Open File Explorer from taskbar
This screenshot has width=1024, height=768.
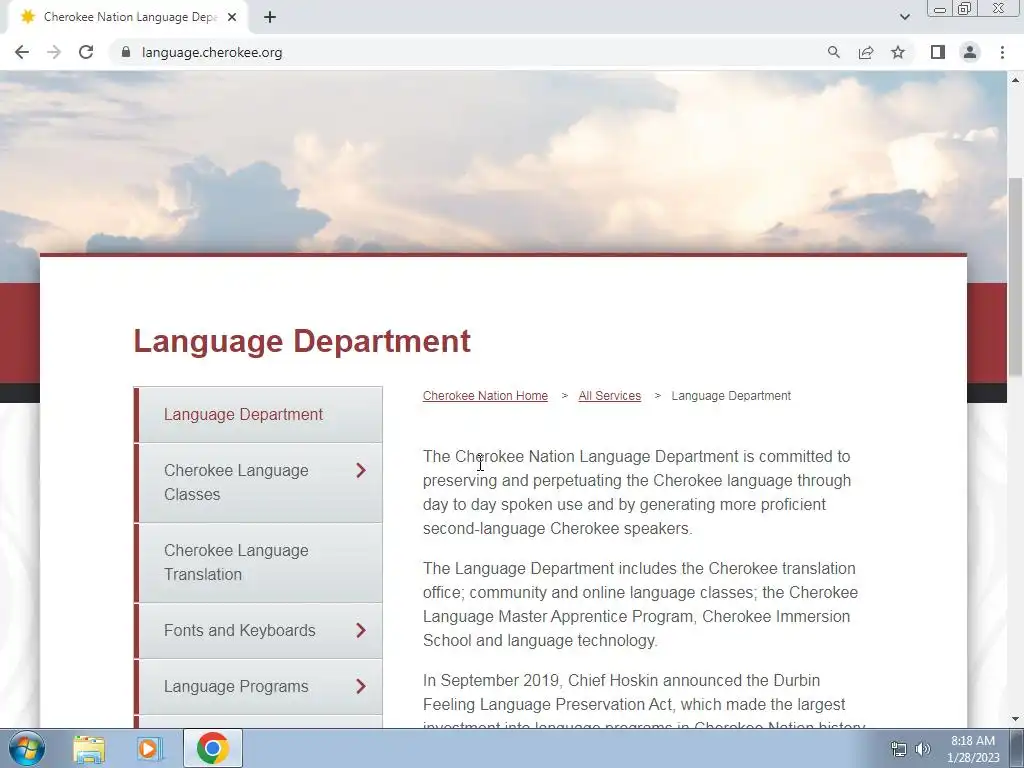(89, 748)
